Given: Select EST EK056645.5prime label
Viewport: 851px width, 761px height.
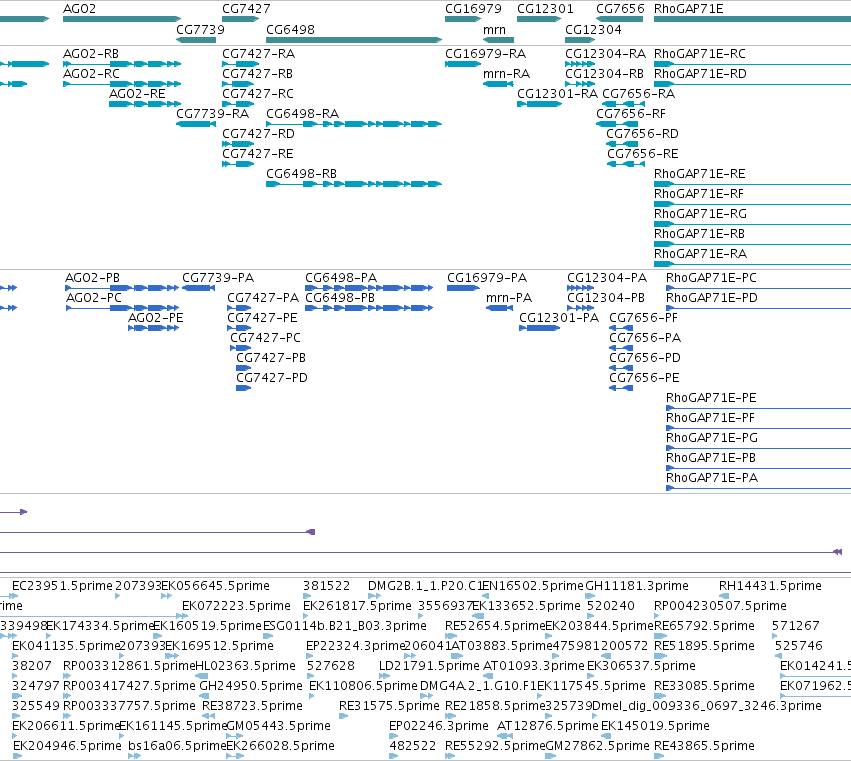Looking at the screenshot, I should (x=215, y=586).
